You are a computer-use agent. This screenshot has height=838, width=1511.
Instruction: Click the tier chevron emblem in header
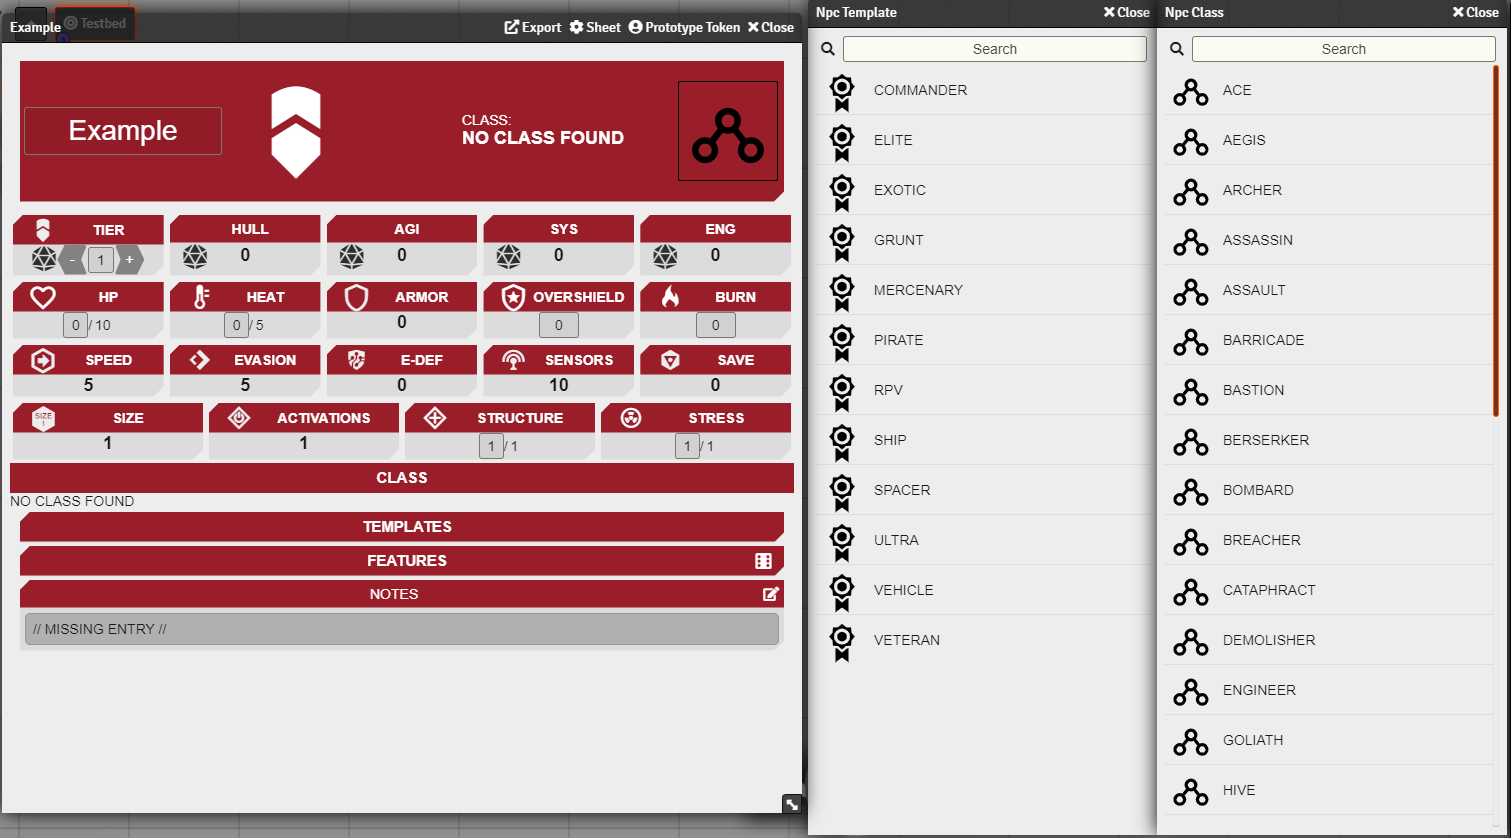click(x=296, y=132)
